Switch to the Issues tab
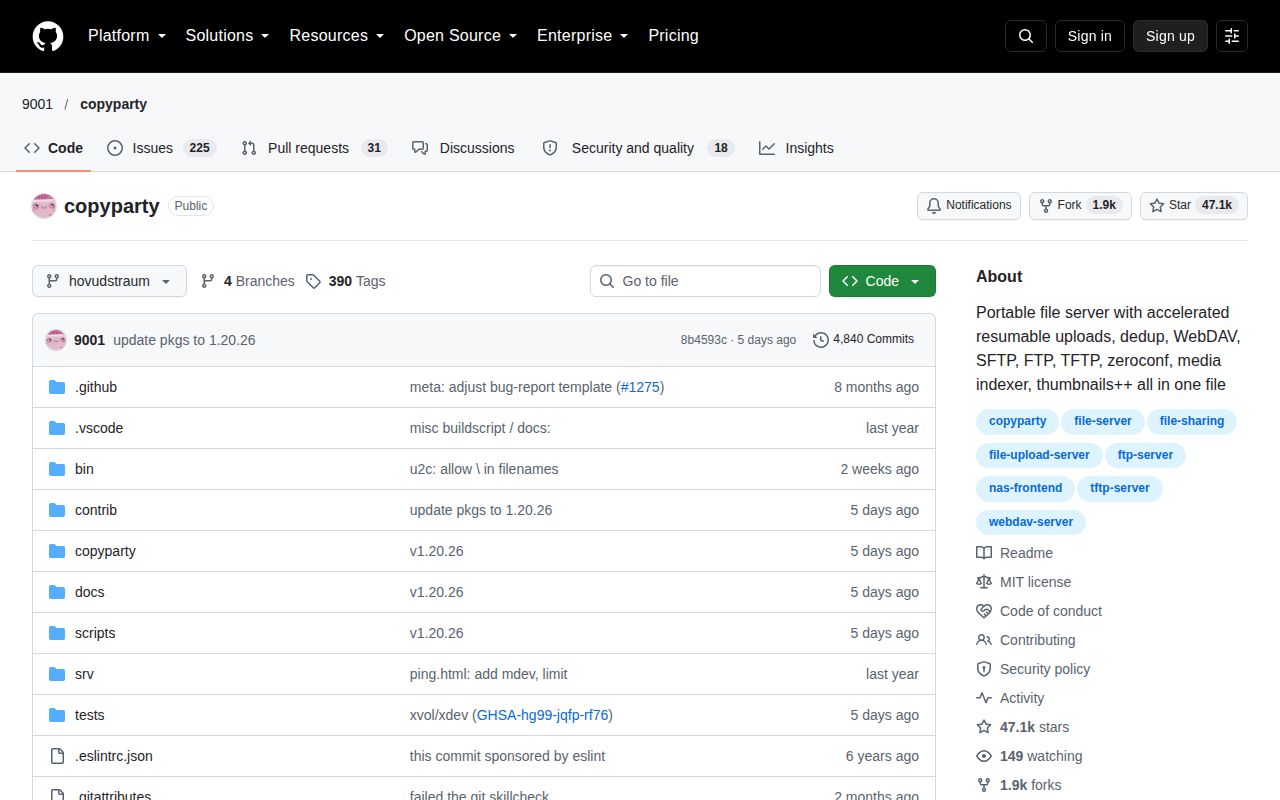The image size is (1280, 800). [161, 148]
